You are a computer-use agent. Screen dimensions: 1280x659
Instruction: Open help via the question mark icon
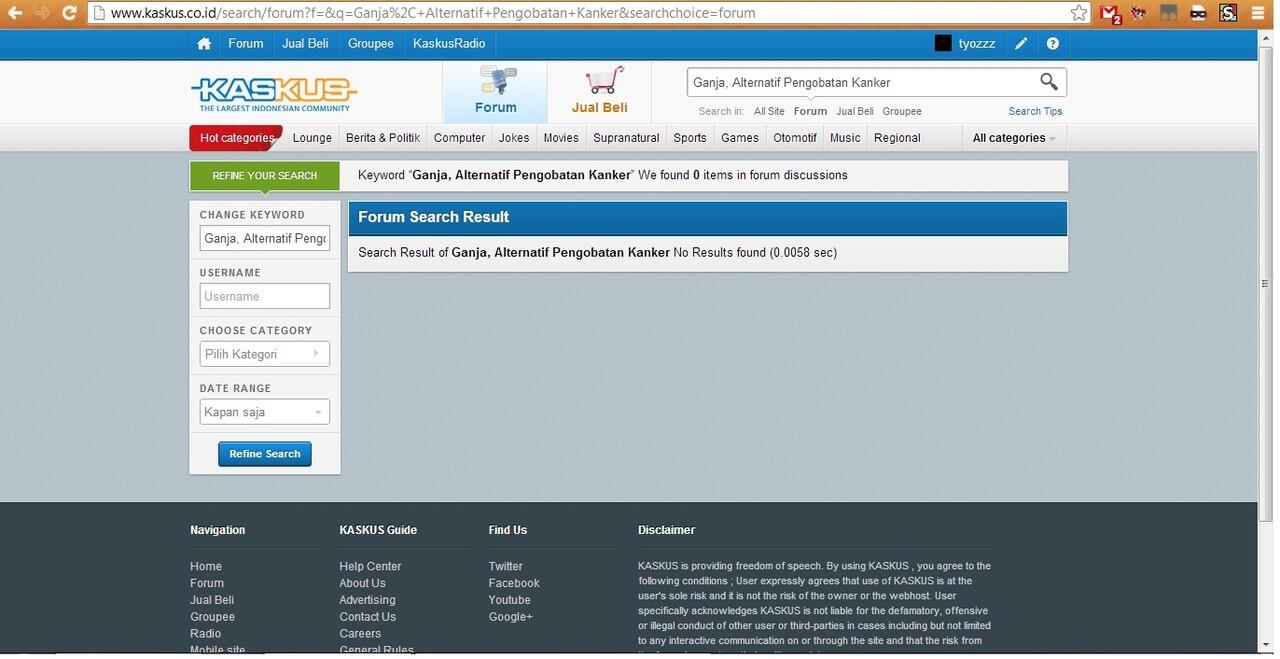coord(1052,44)
